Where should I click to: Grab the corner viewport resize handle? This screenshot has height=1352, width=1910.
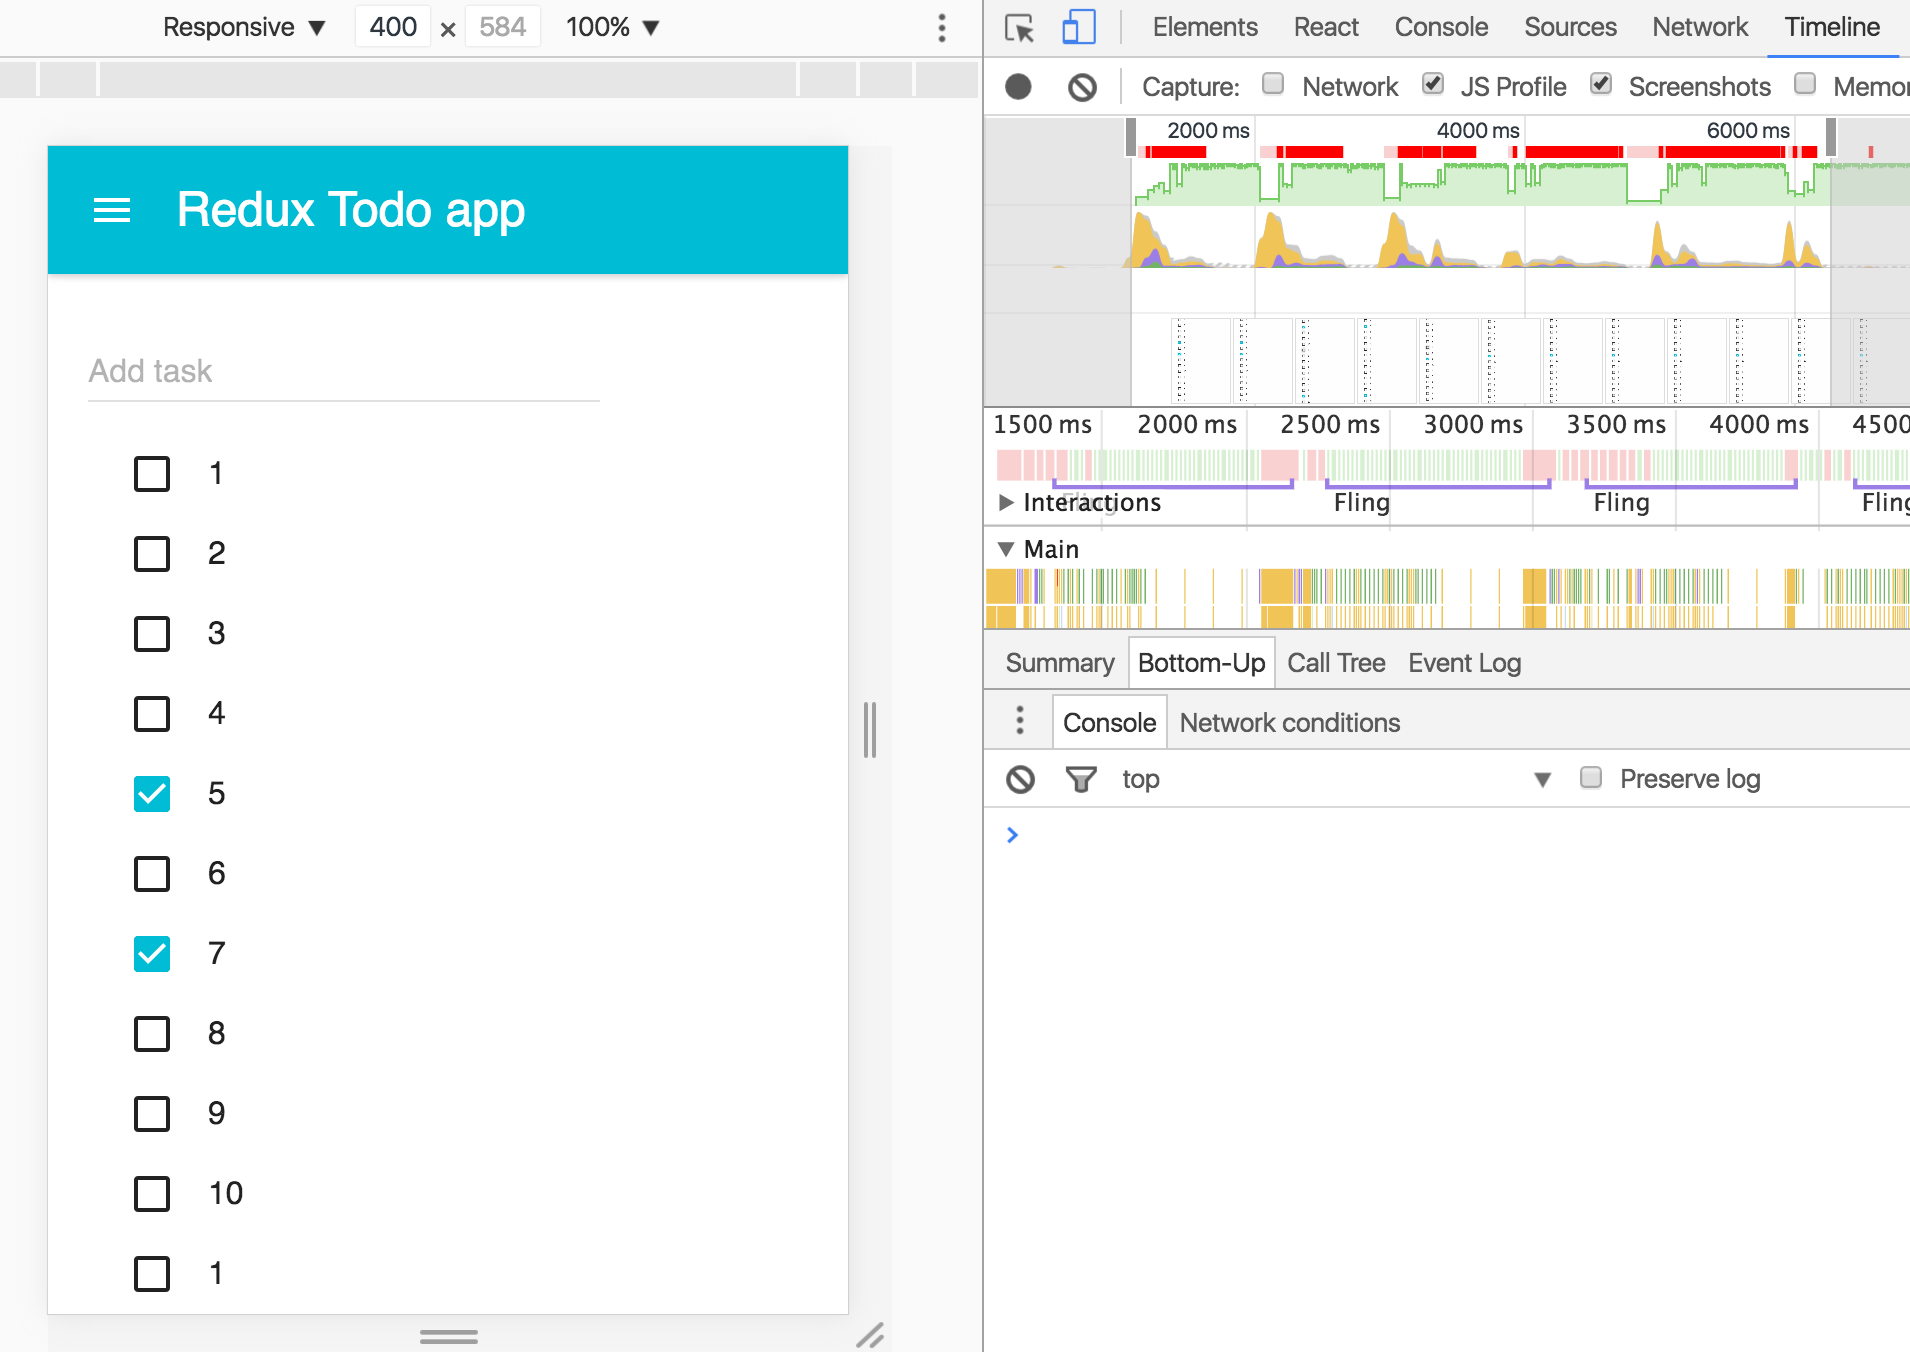tap(870, 1335)
